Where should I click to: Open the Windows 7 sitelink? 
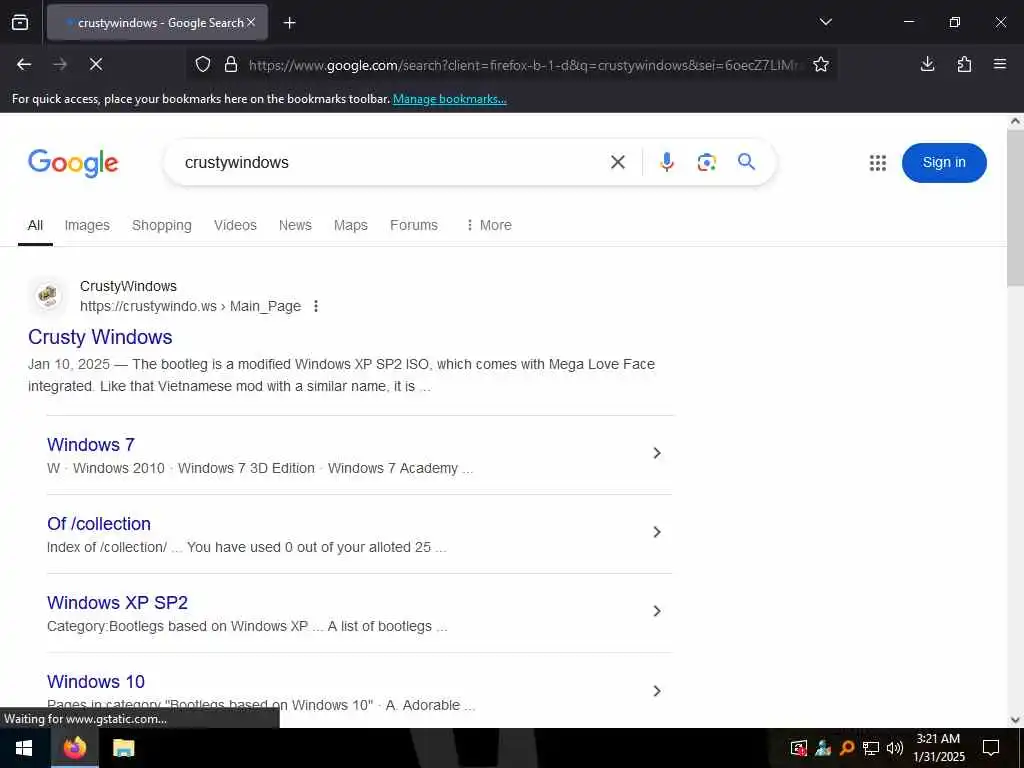click(91, 445)
